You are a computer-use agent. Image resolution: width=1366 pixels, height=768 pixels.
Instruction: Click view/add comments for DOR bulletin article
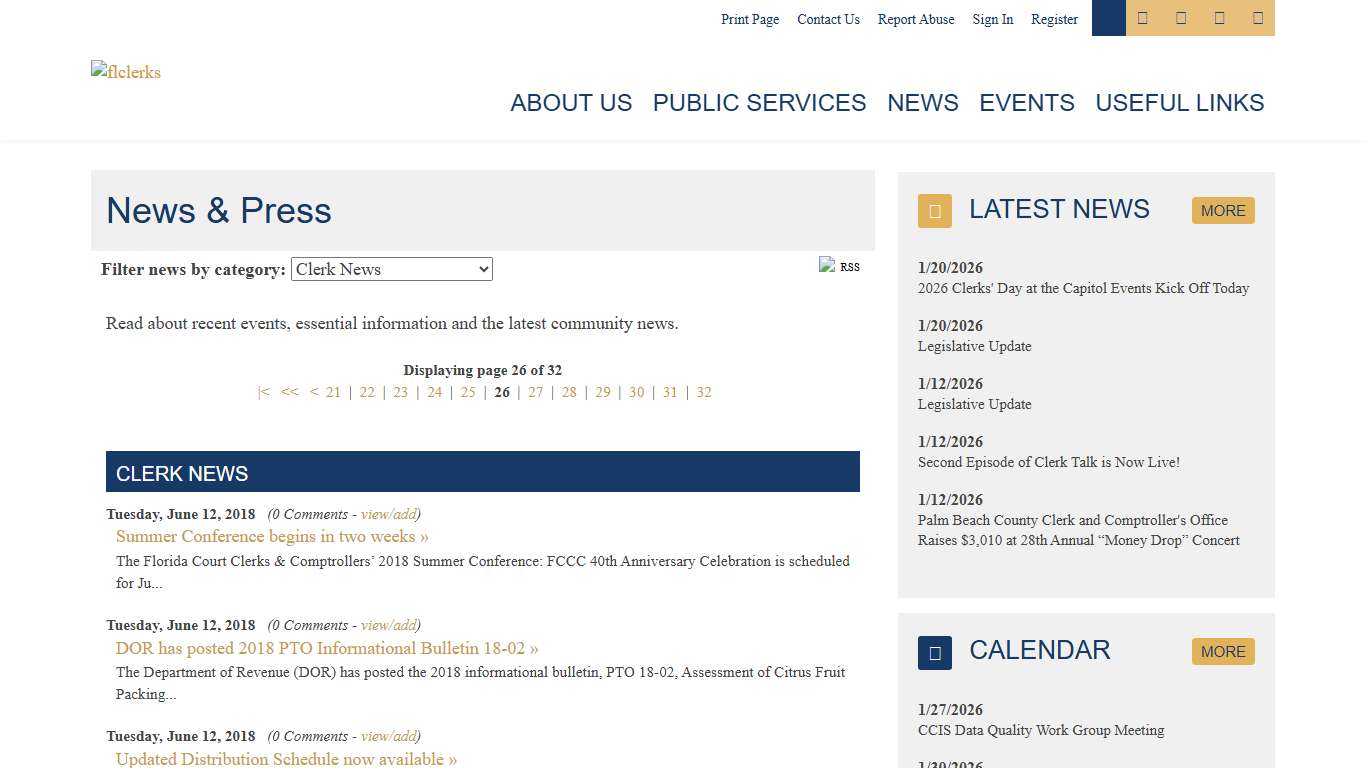pyautogui.click(x=388, y=625)
